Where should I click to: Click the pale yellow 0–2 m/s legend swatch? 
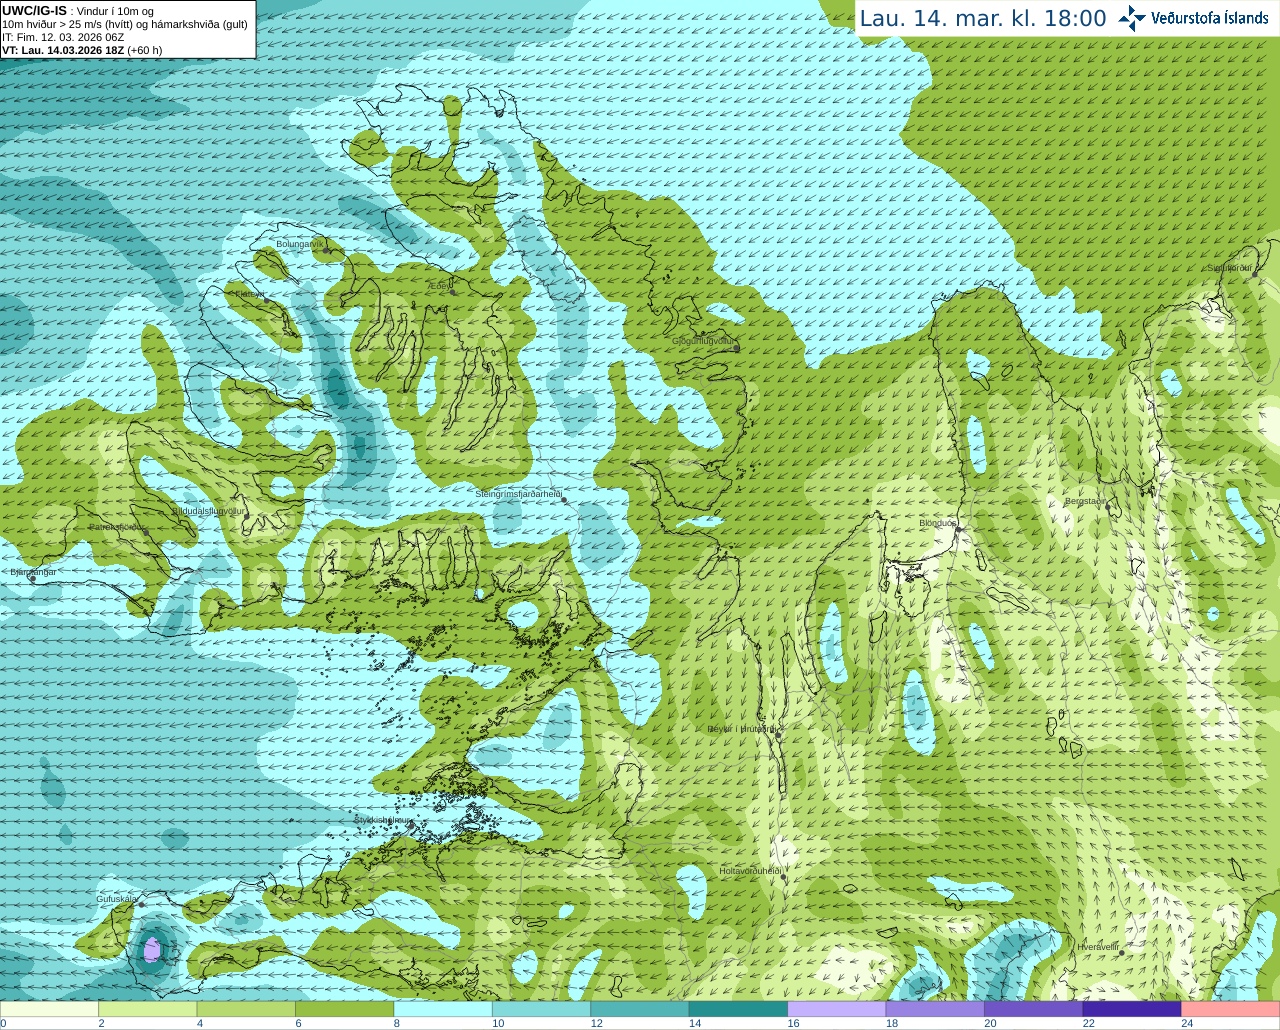50,1009
